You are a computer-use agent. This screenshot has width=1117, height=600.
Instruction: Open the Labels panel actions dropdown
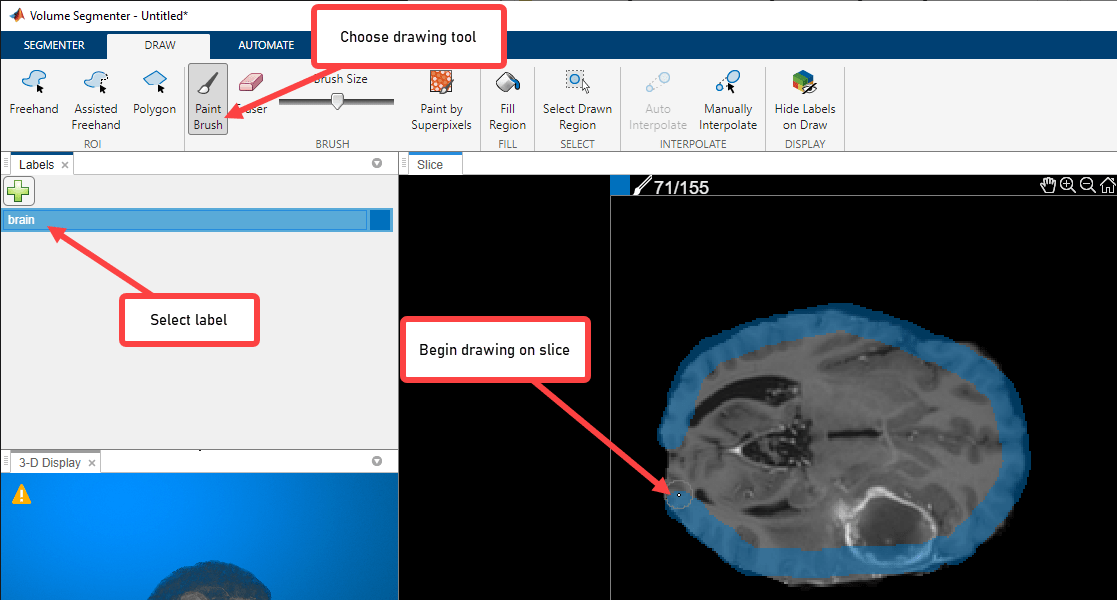point(377,163)
